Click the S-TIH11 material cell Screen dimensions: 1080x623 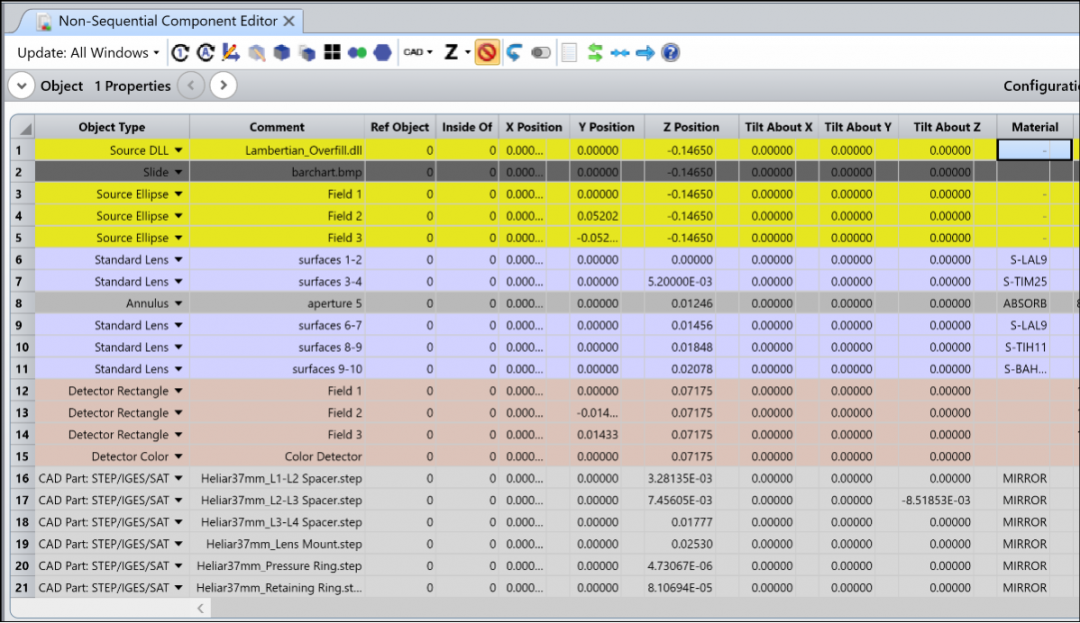point(1024,347)
